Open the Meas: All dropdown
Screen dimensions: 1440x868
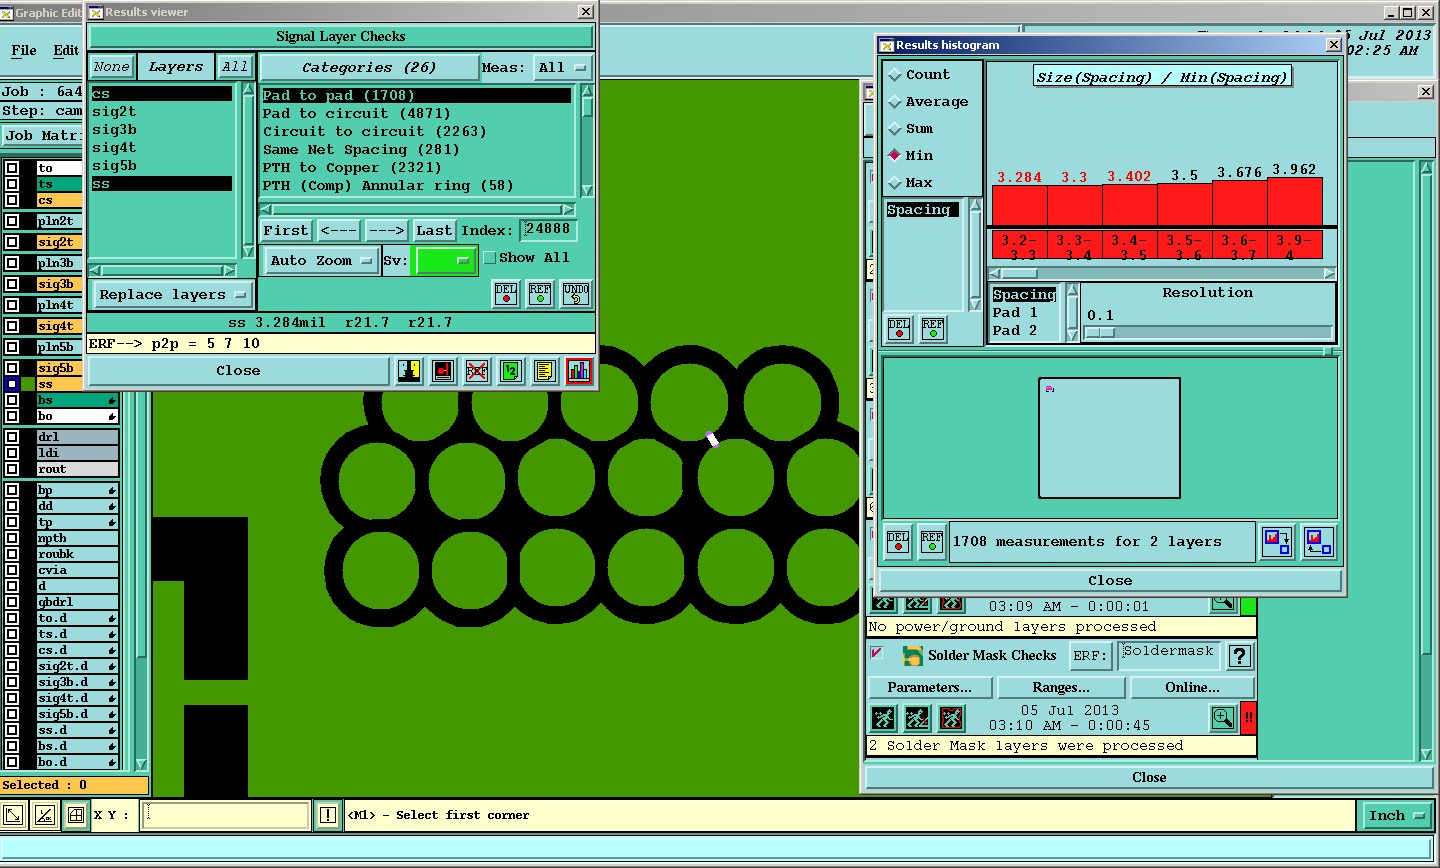pyautogui.click(x=562, y=68)
